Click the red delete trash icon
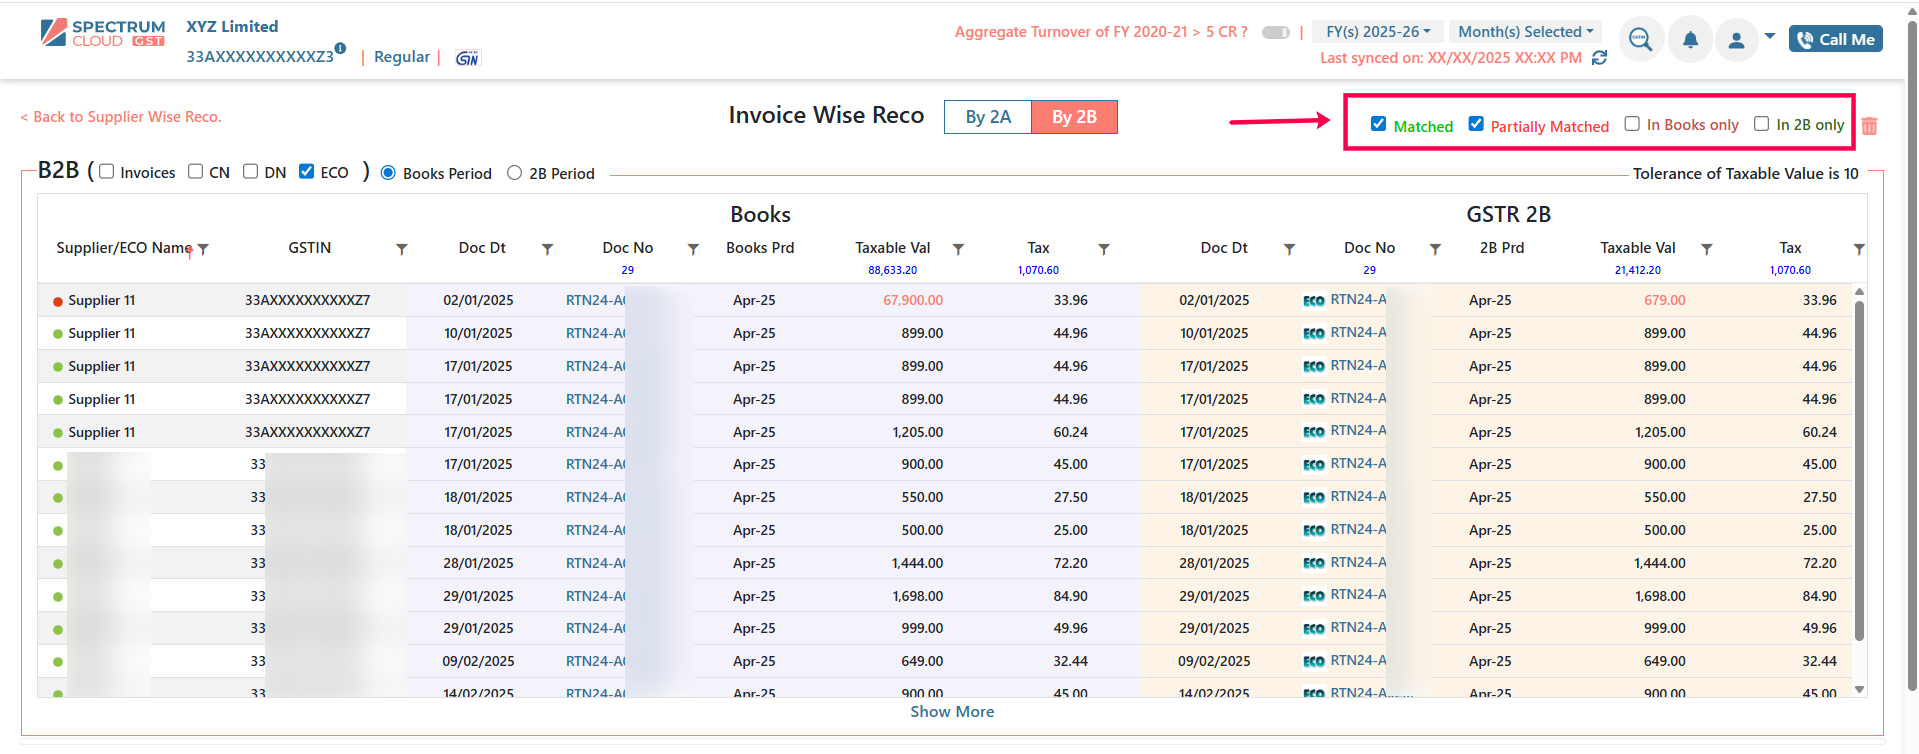Viewport: 1919px width, 754px height. tap(1869, 126)
